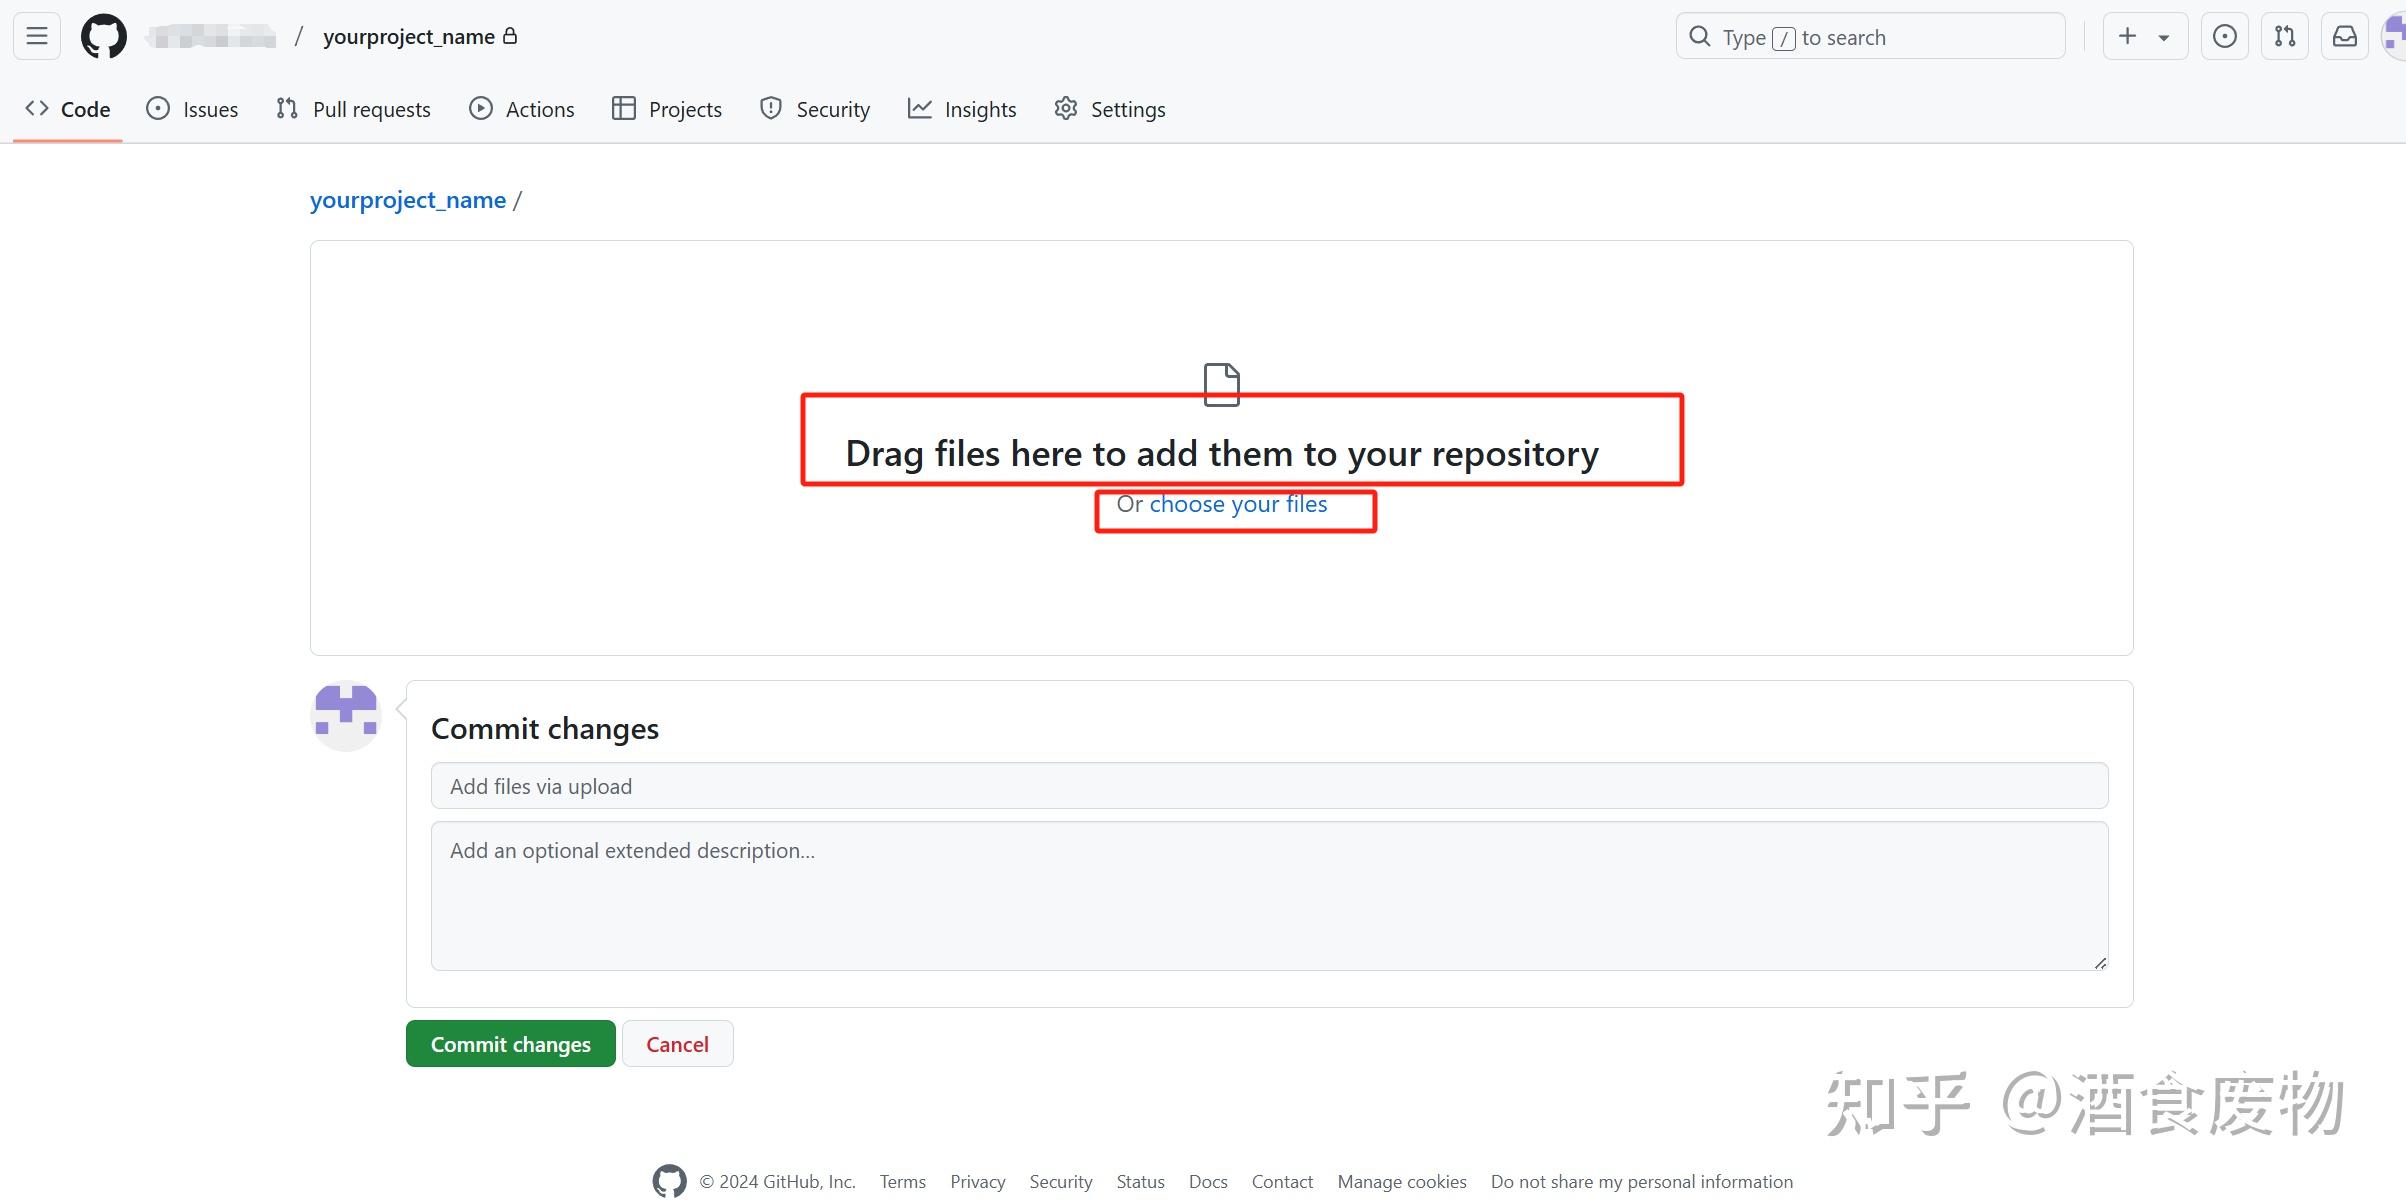This screenshot has height=1201, width=2406.
Task: Click the recent activity clock icon
Action: click(2224, 35)
